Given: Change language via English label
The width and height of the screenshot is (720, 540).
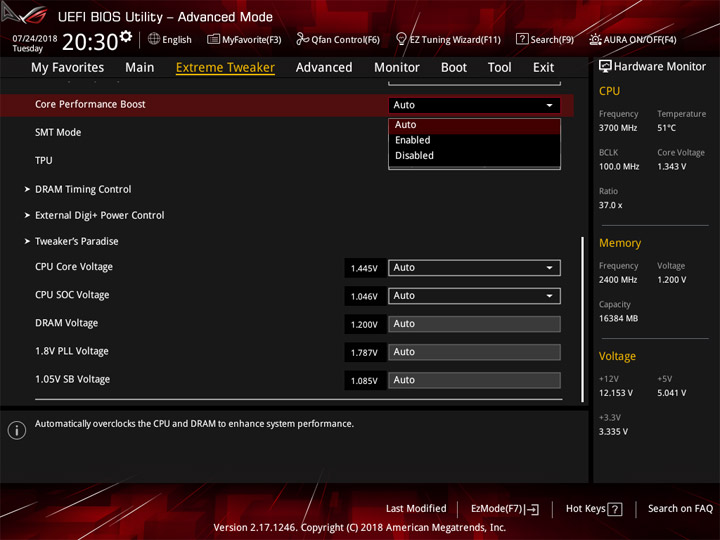Looking at the screenshot, I should coord(177,40).
